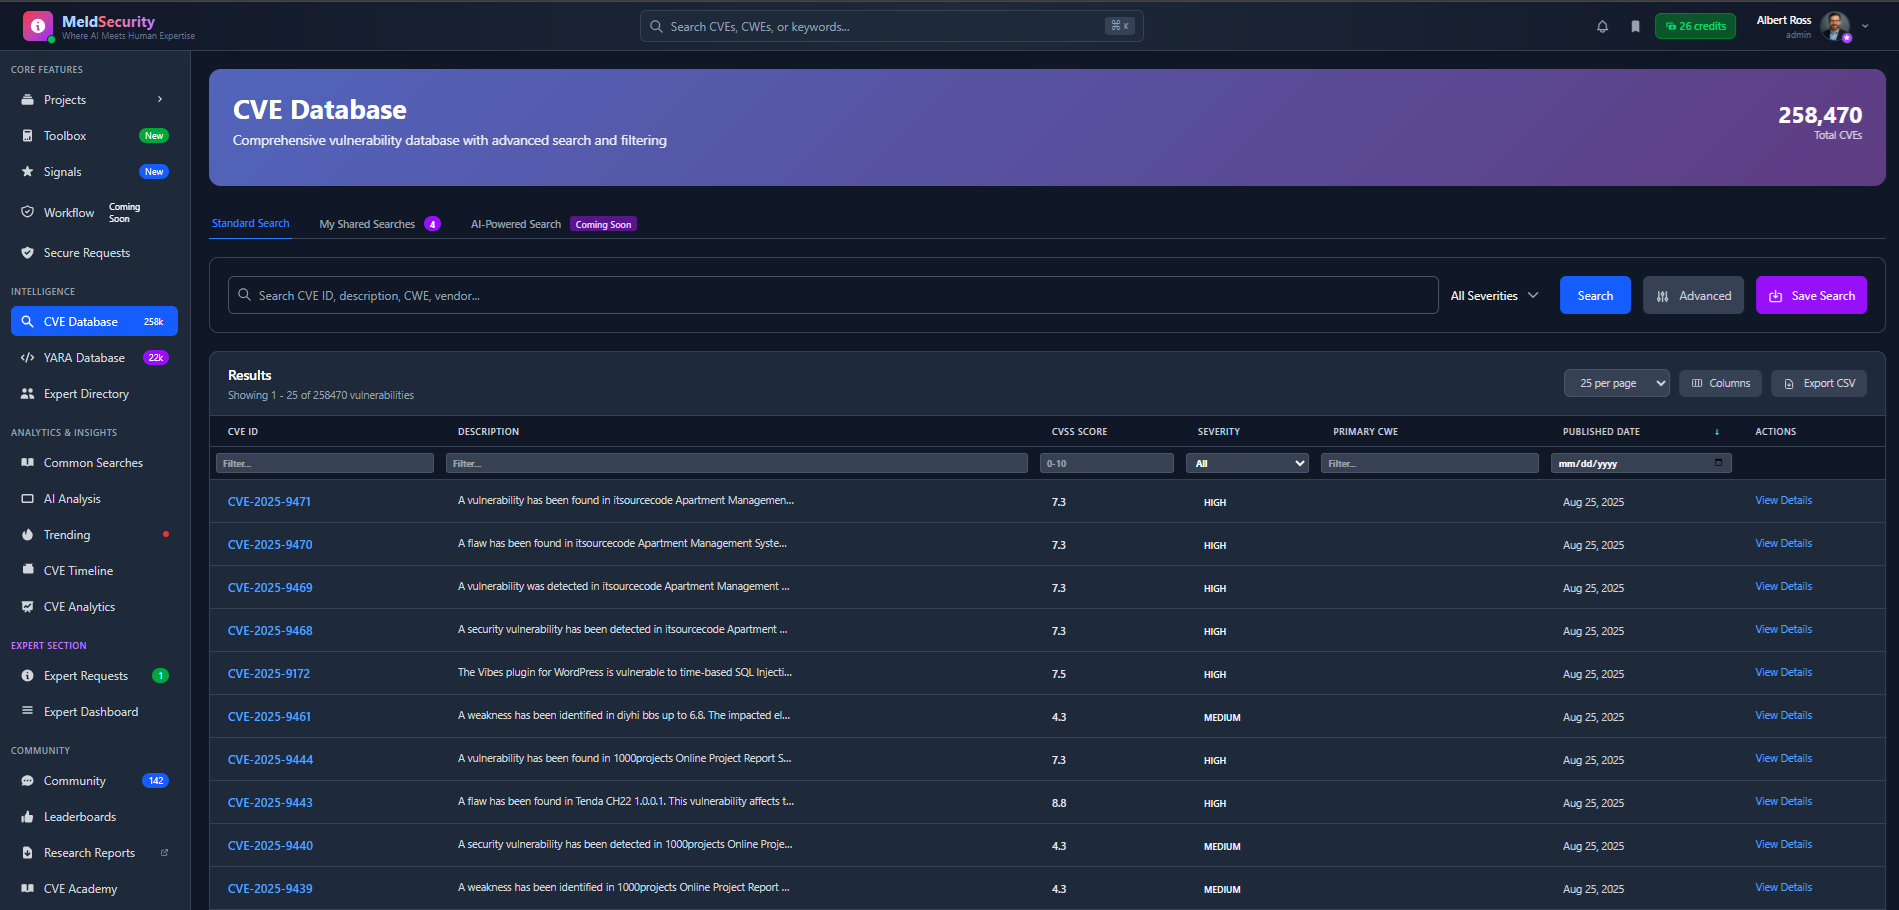Click the Common Searches book icon

coord(27,463)
